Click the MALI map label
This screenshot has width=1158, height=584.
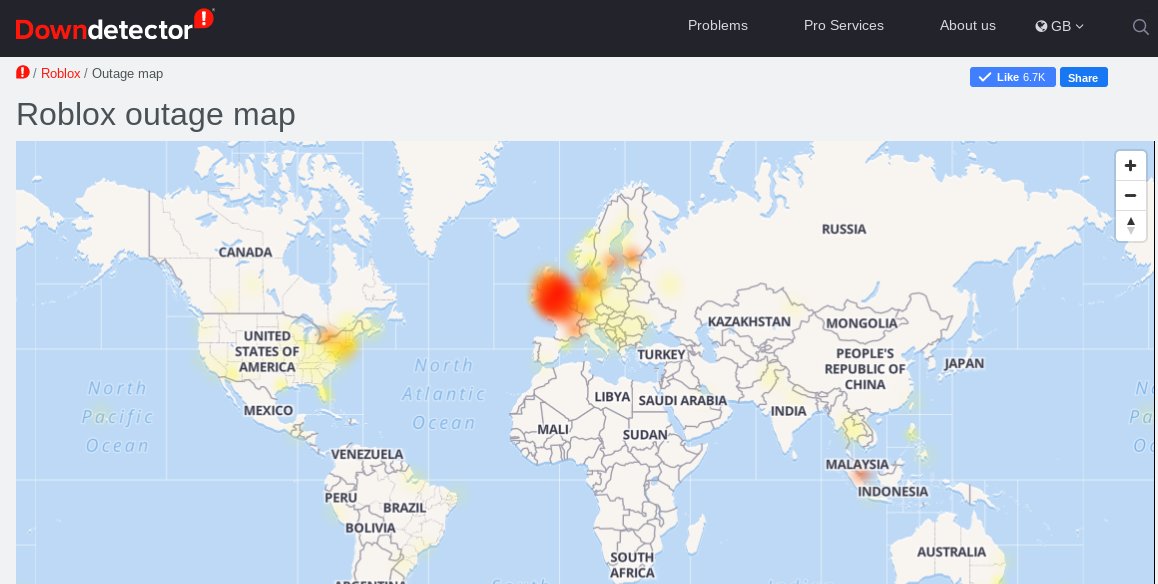[552, 429]
